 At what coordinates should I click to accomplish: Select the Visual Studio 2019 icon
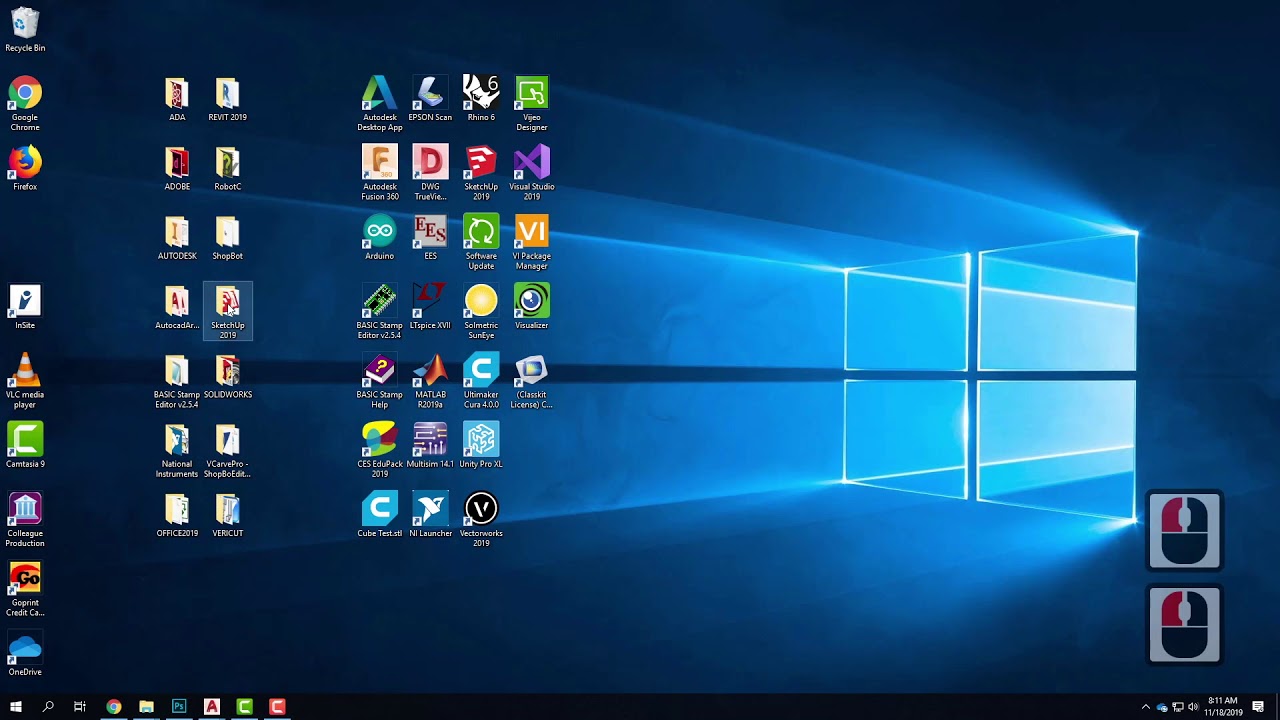coord(531,164)
